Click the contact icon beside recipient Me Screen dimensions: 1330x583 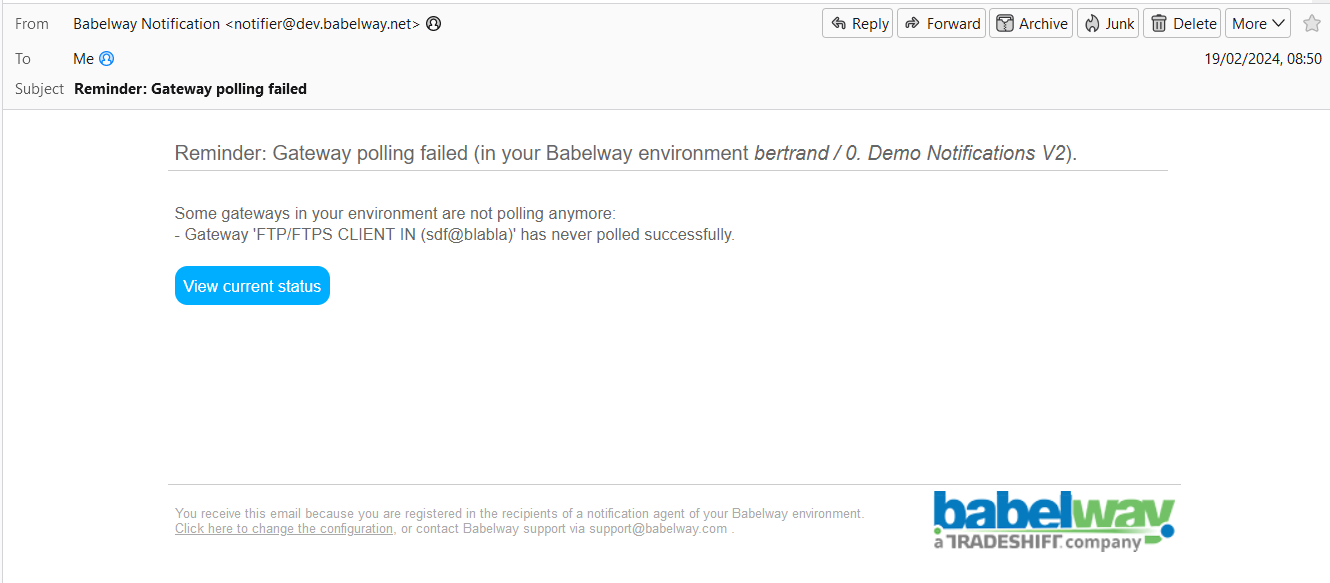(x=107, y=59)
